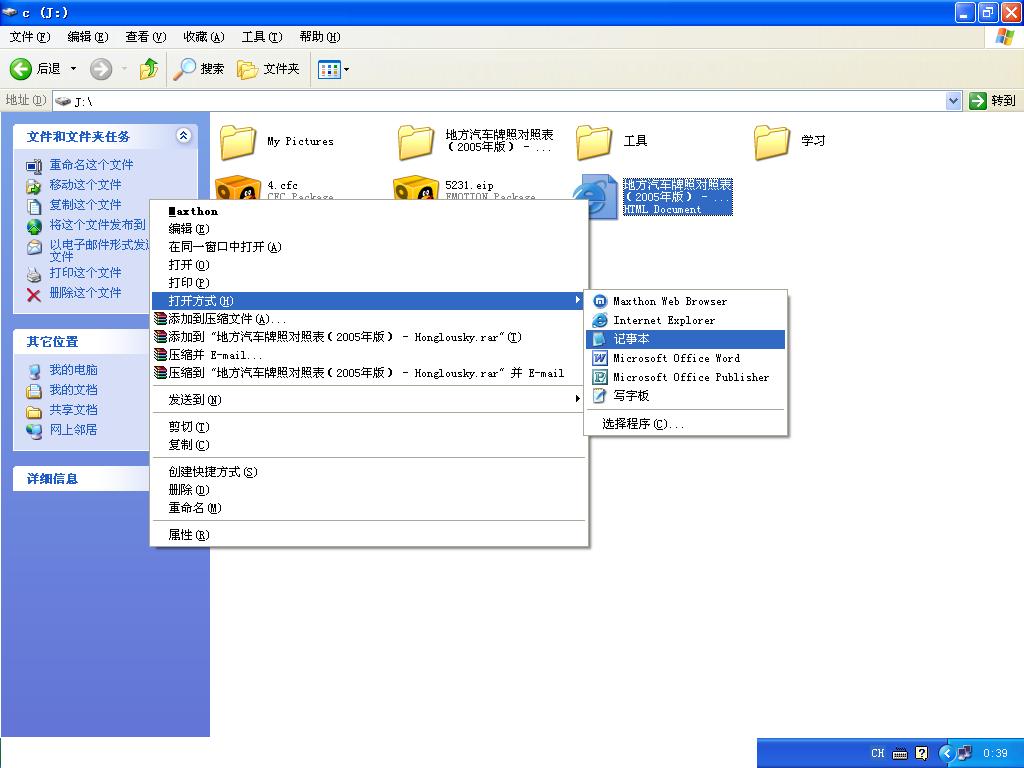Click the Back (后退) arrow icon
The image size is (1024, 768).
21,69
